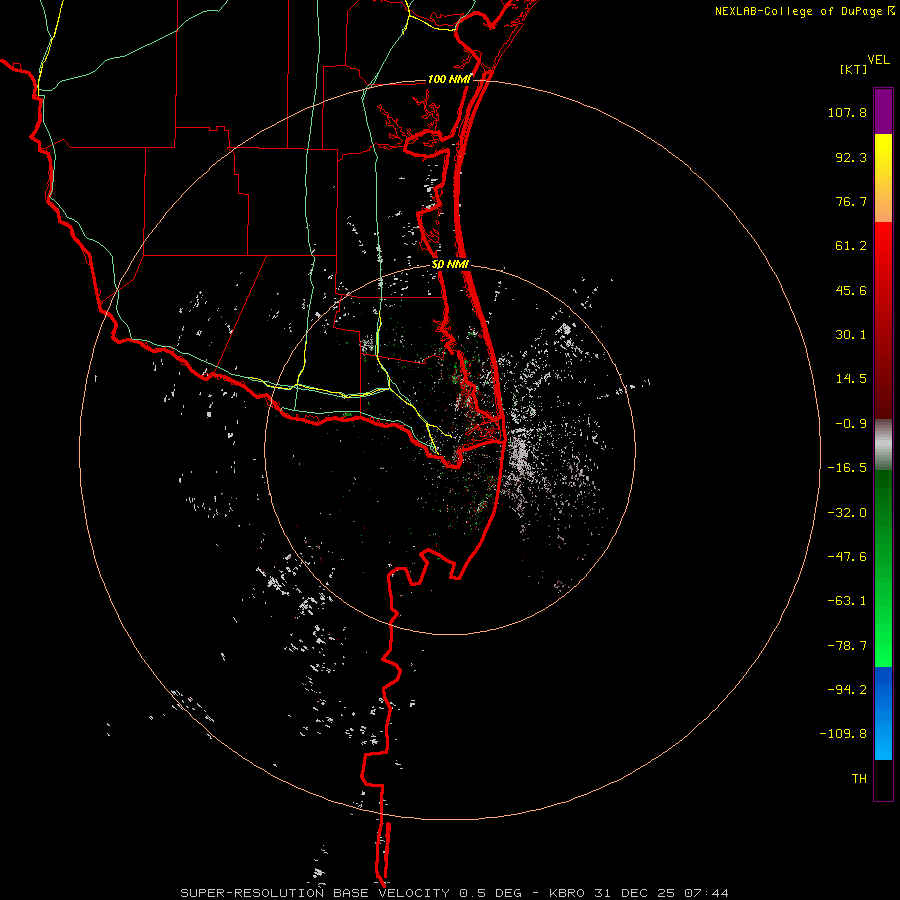The height and width of the screenshot is (900, 900).
Task: Click the 14.5 legend value
Action: (x=851, y=379)
